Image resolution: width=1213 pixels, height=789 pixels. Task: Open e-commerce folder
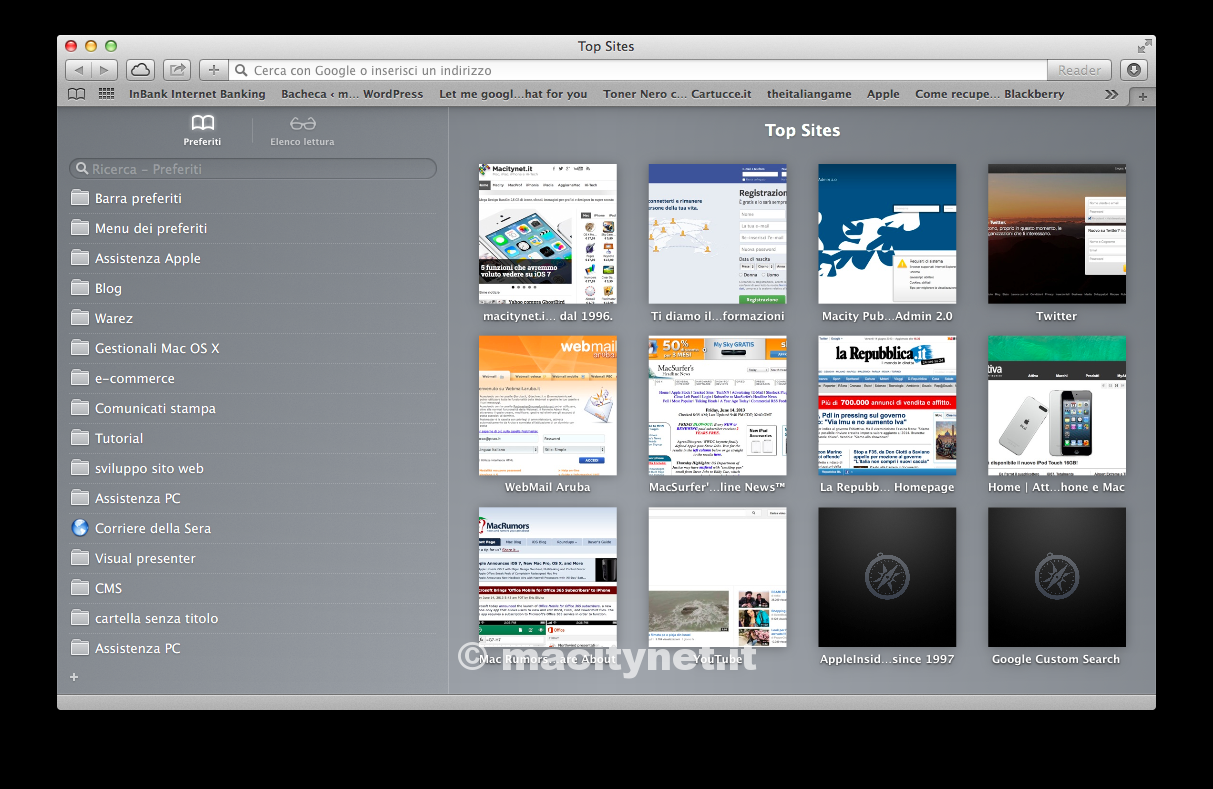click(x=252, y=378)
